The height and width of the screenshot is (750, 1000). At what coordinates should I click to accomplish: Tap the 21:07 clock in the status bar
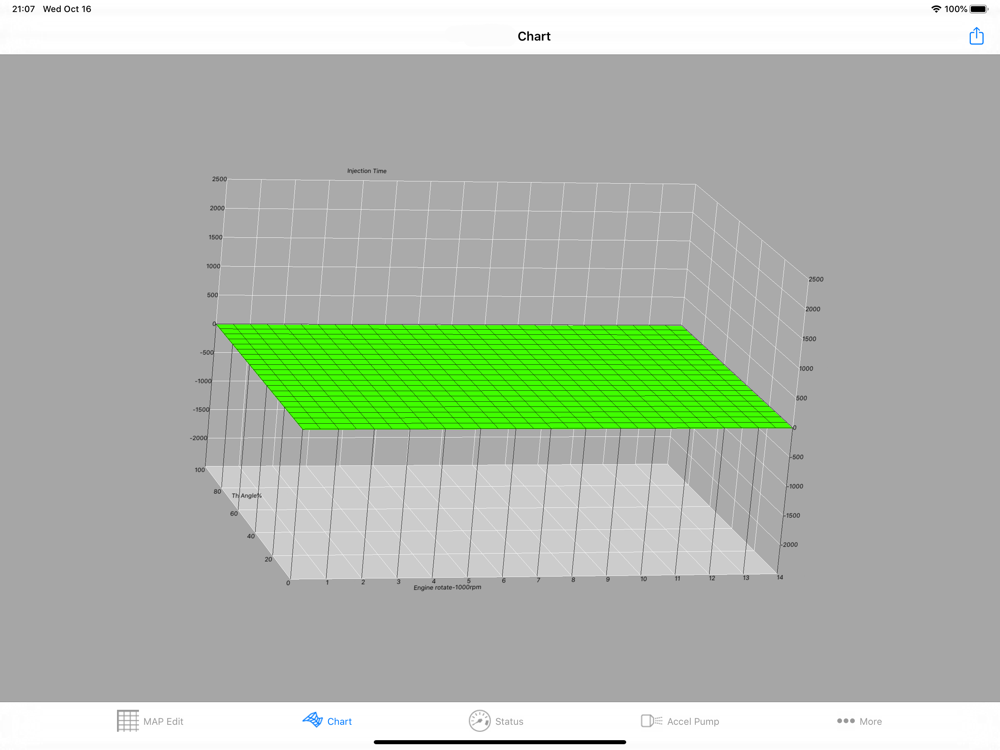[24, 9]
